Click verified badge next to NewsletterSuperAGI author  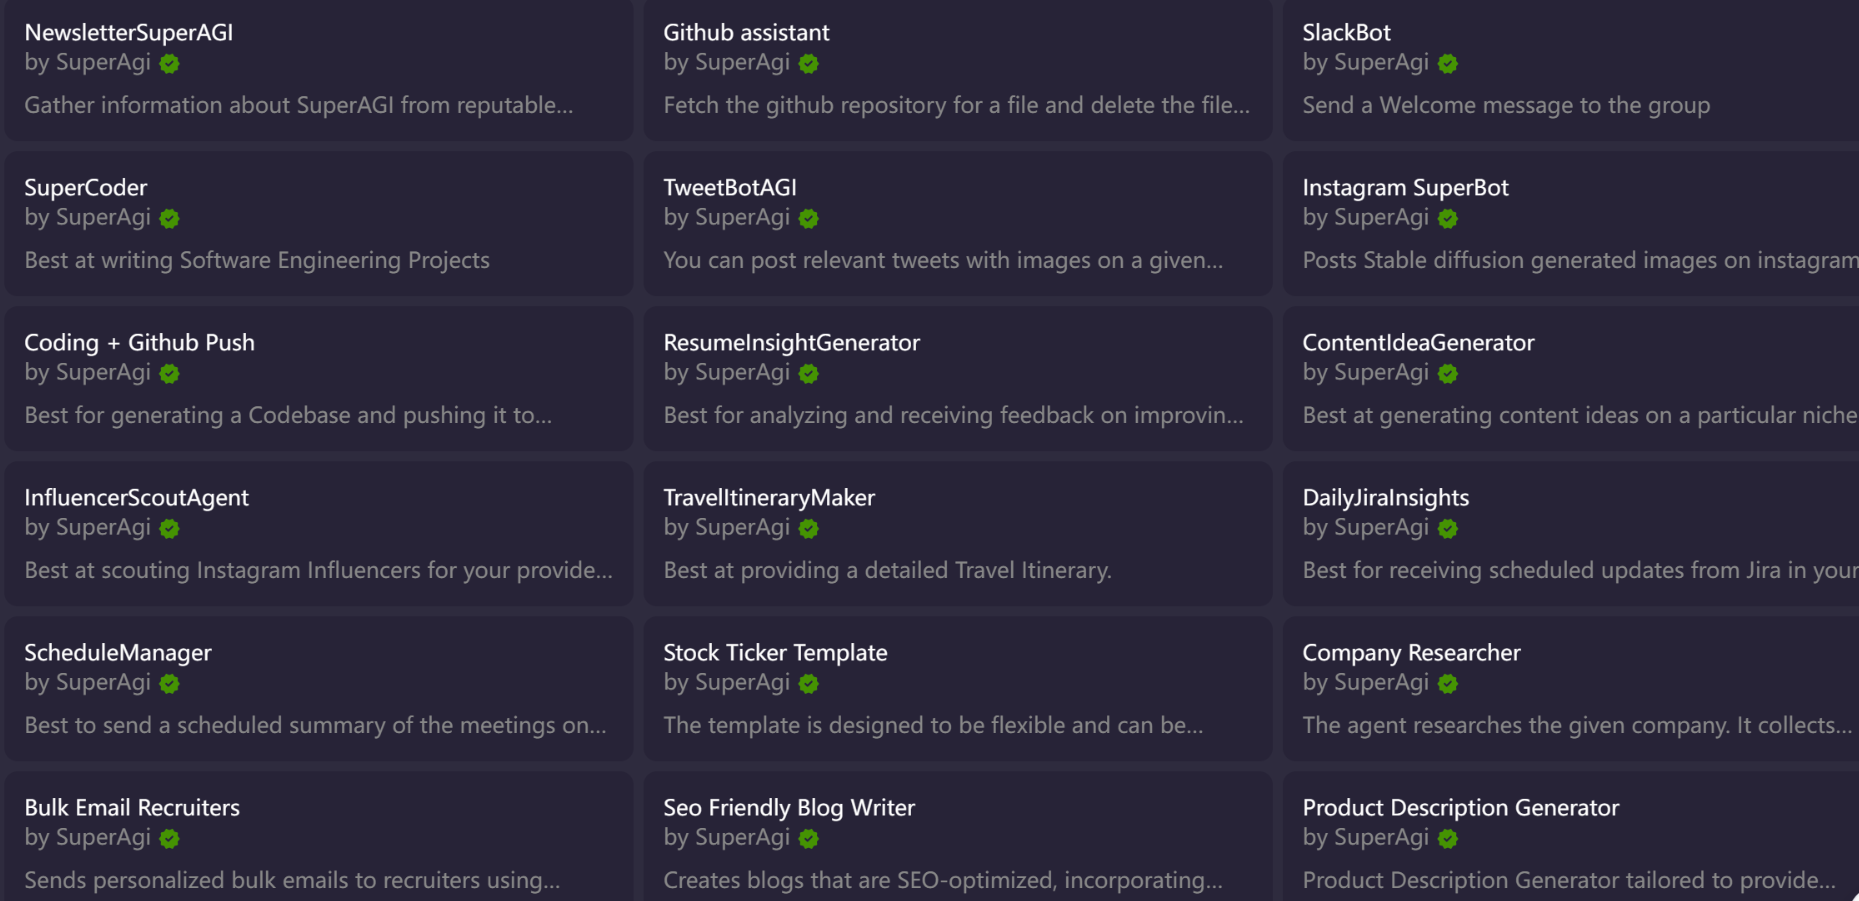pos(170,64)
